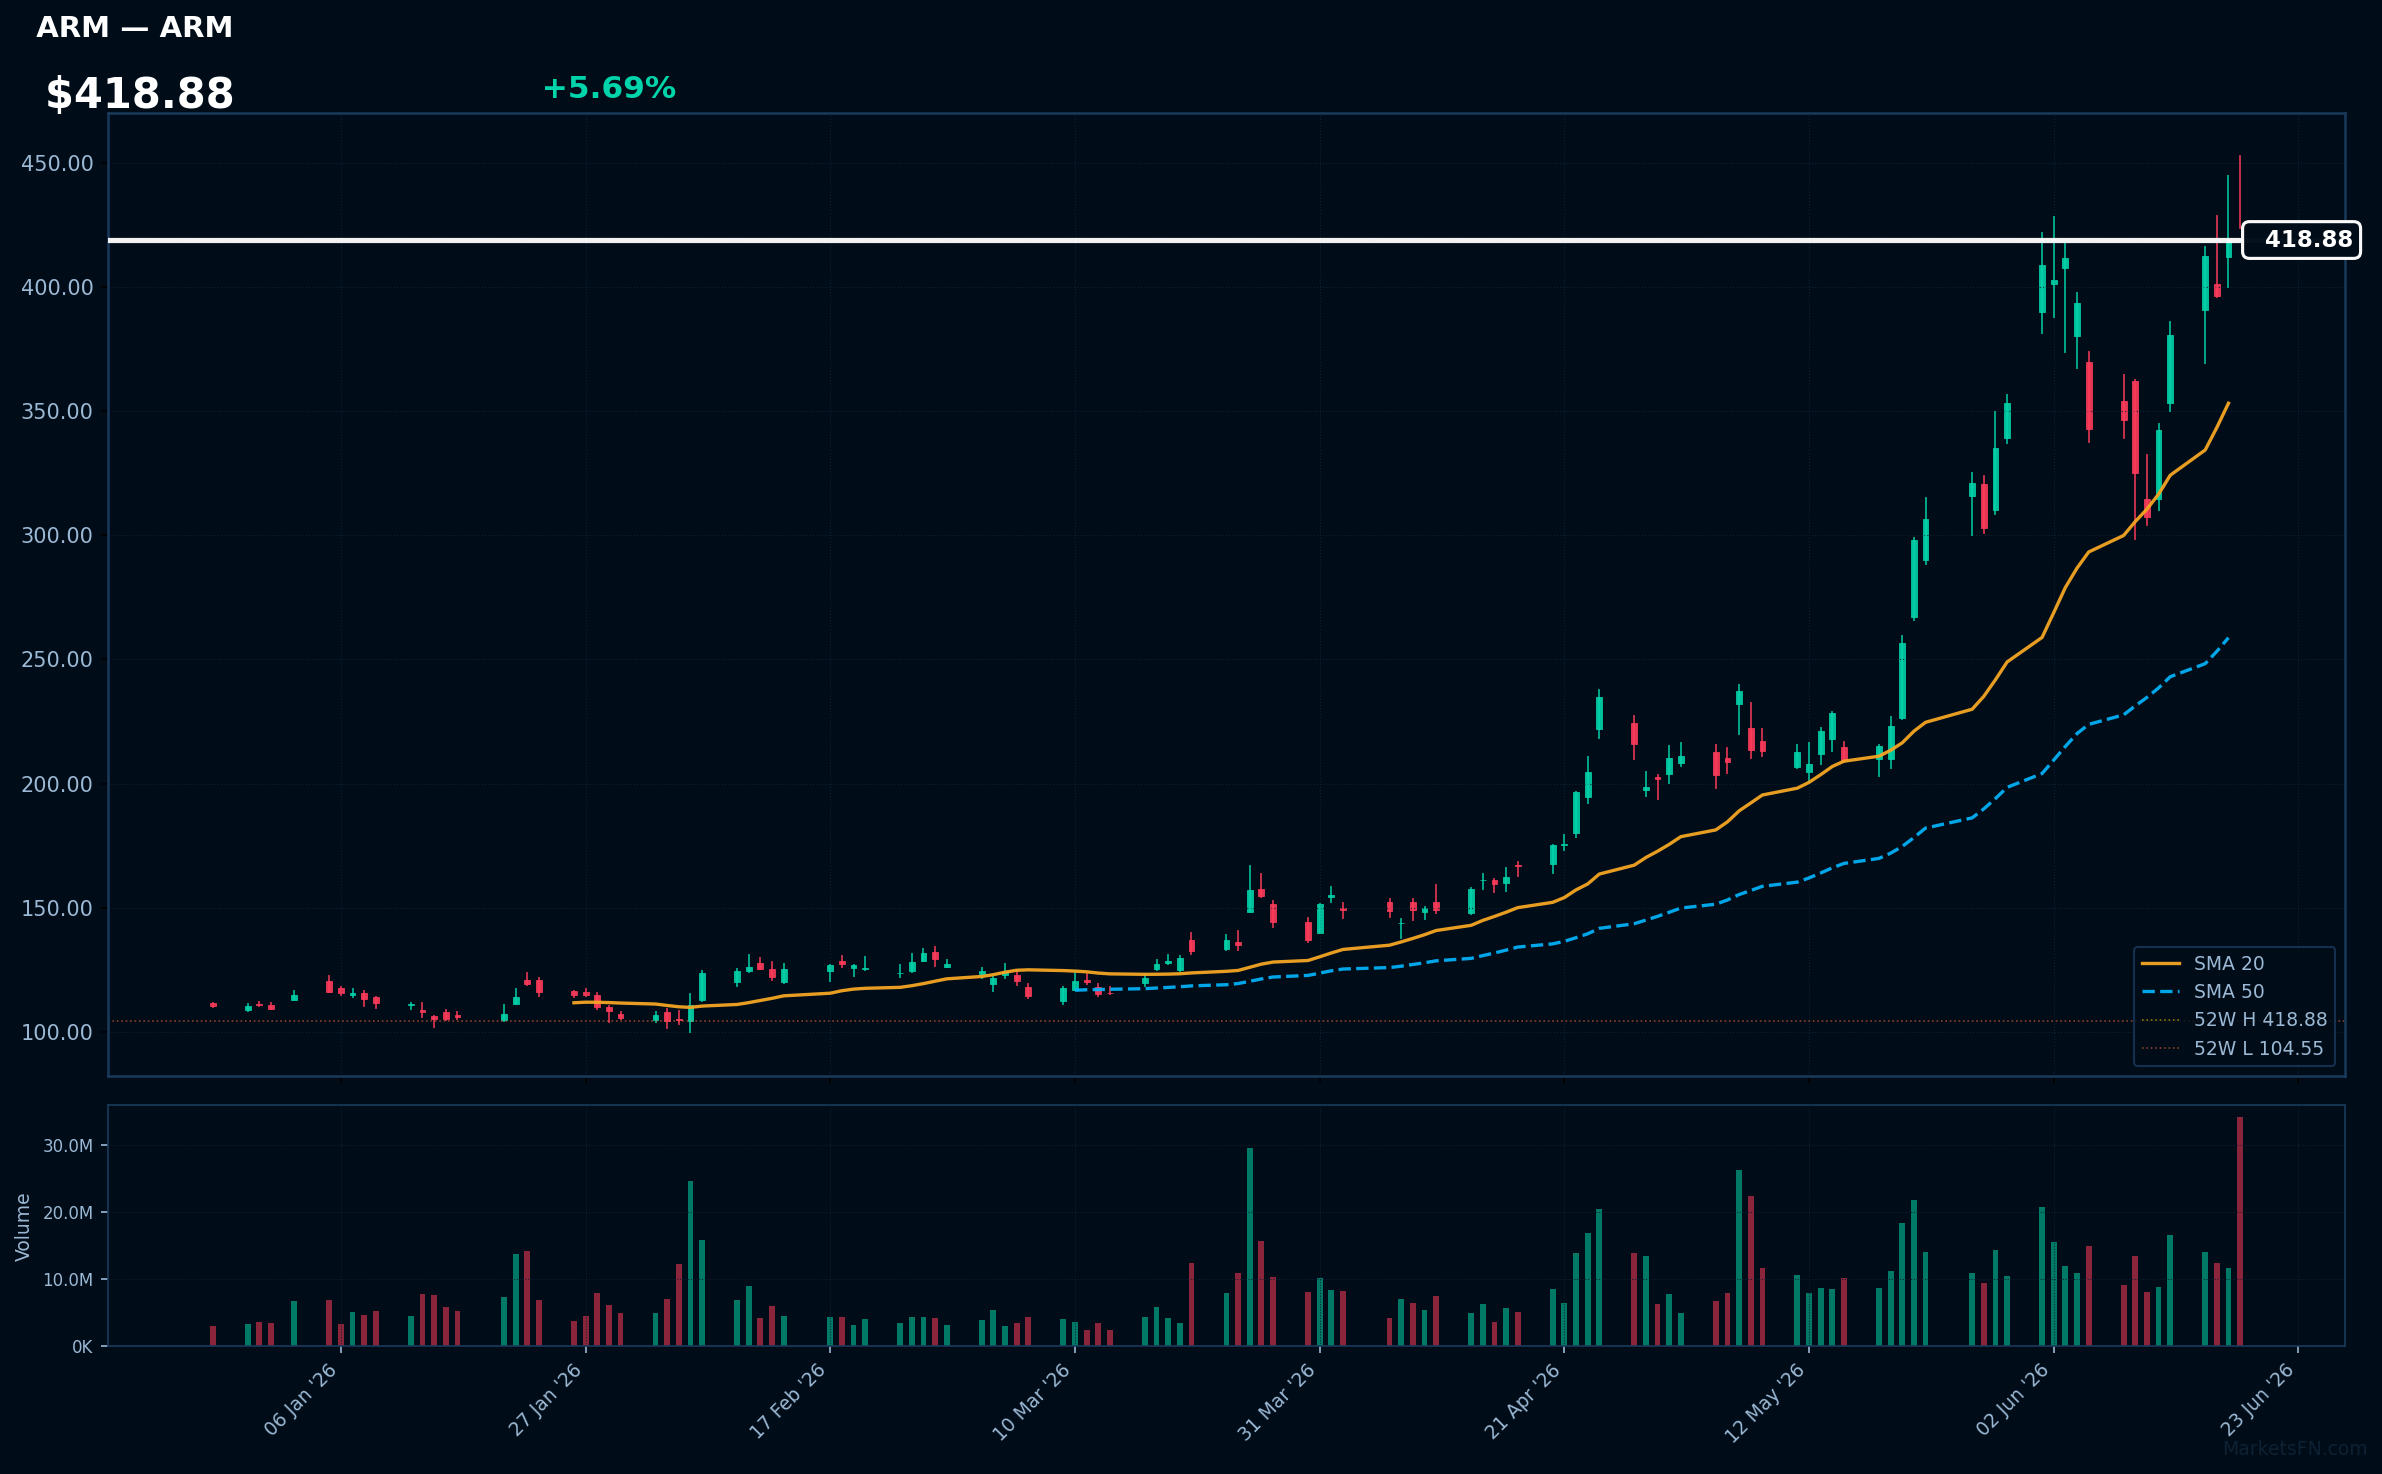Click the orange SMA 20 legend line sample
Viewport: 2382px width, 1474px height.
(x=2161, y=963)
